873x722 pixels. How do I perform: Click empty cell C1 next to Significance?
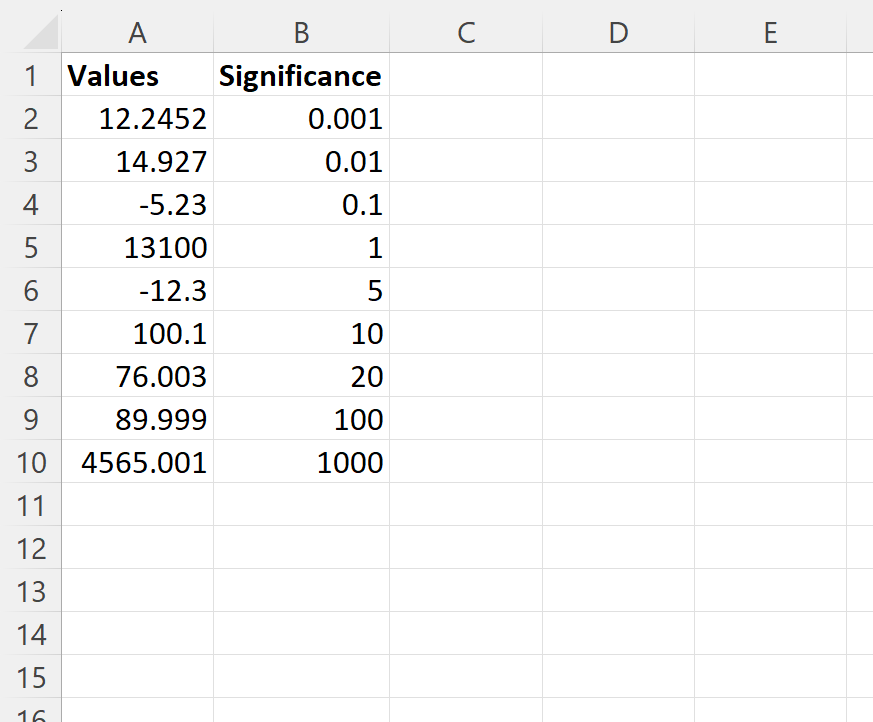pyautogui.click(x=466, y=75)
